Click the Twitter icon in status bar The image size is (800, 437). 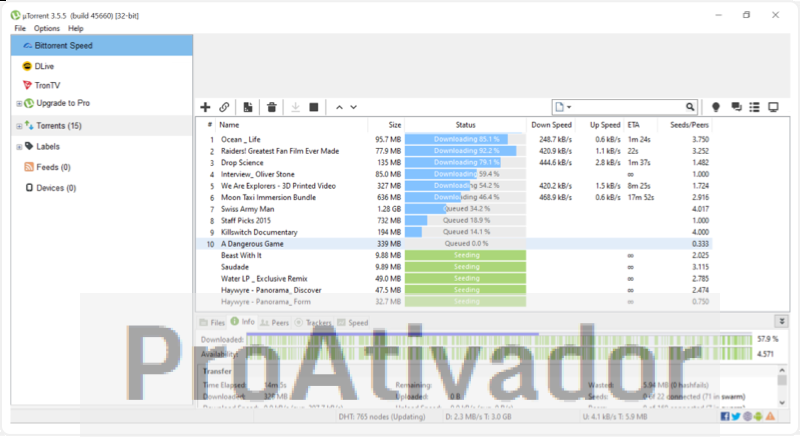pyautogui.click(x=736, y=417)
